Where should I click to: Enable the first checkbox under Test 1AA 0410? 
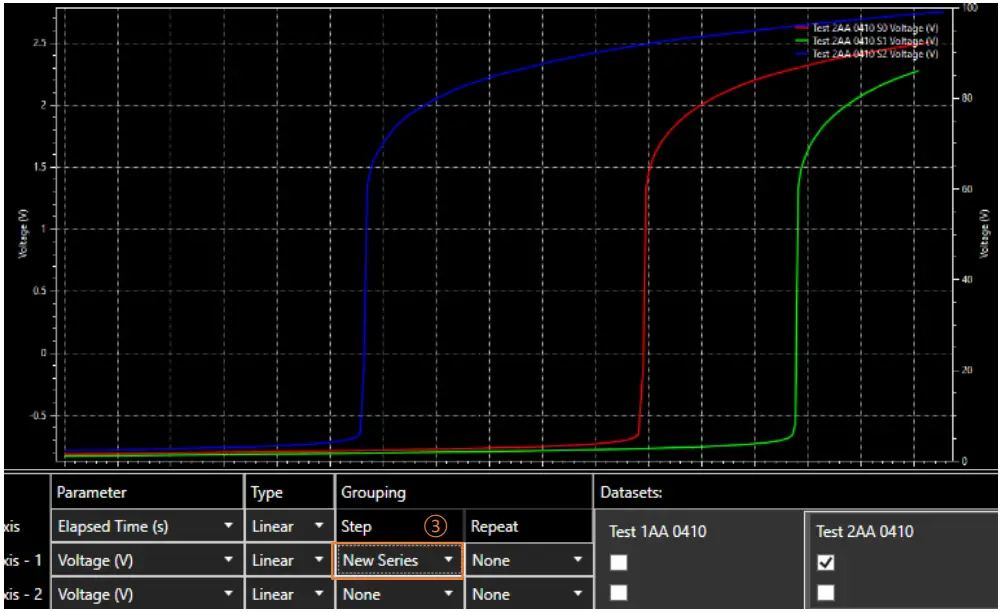tap(618, 560)
